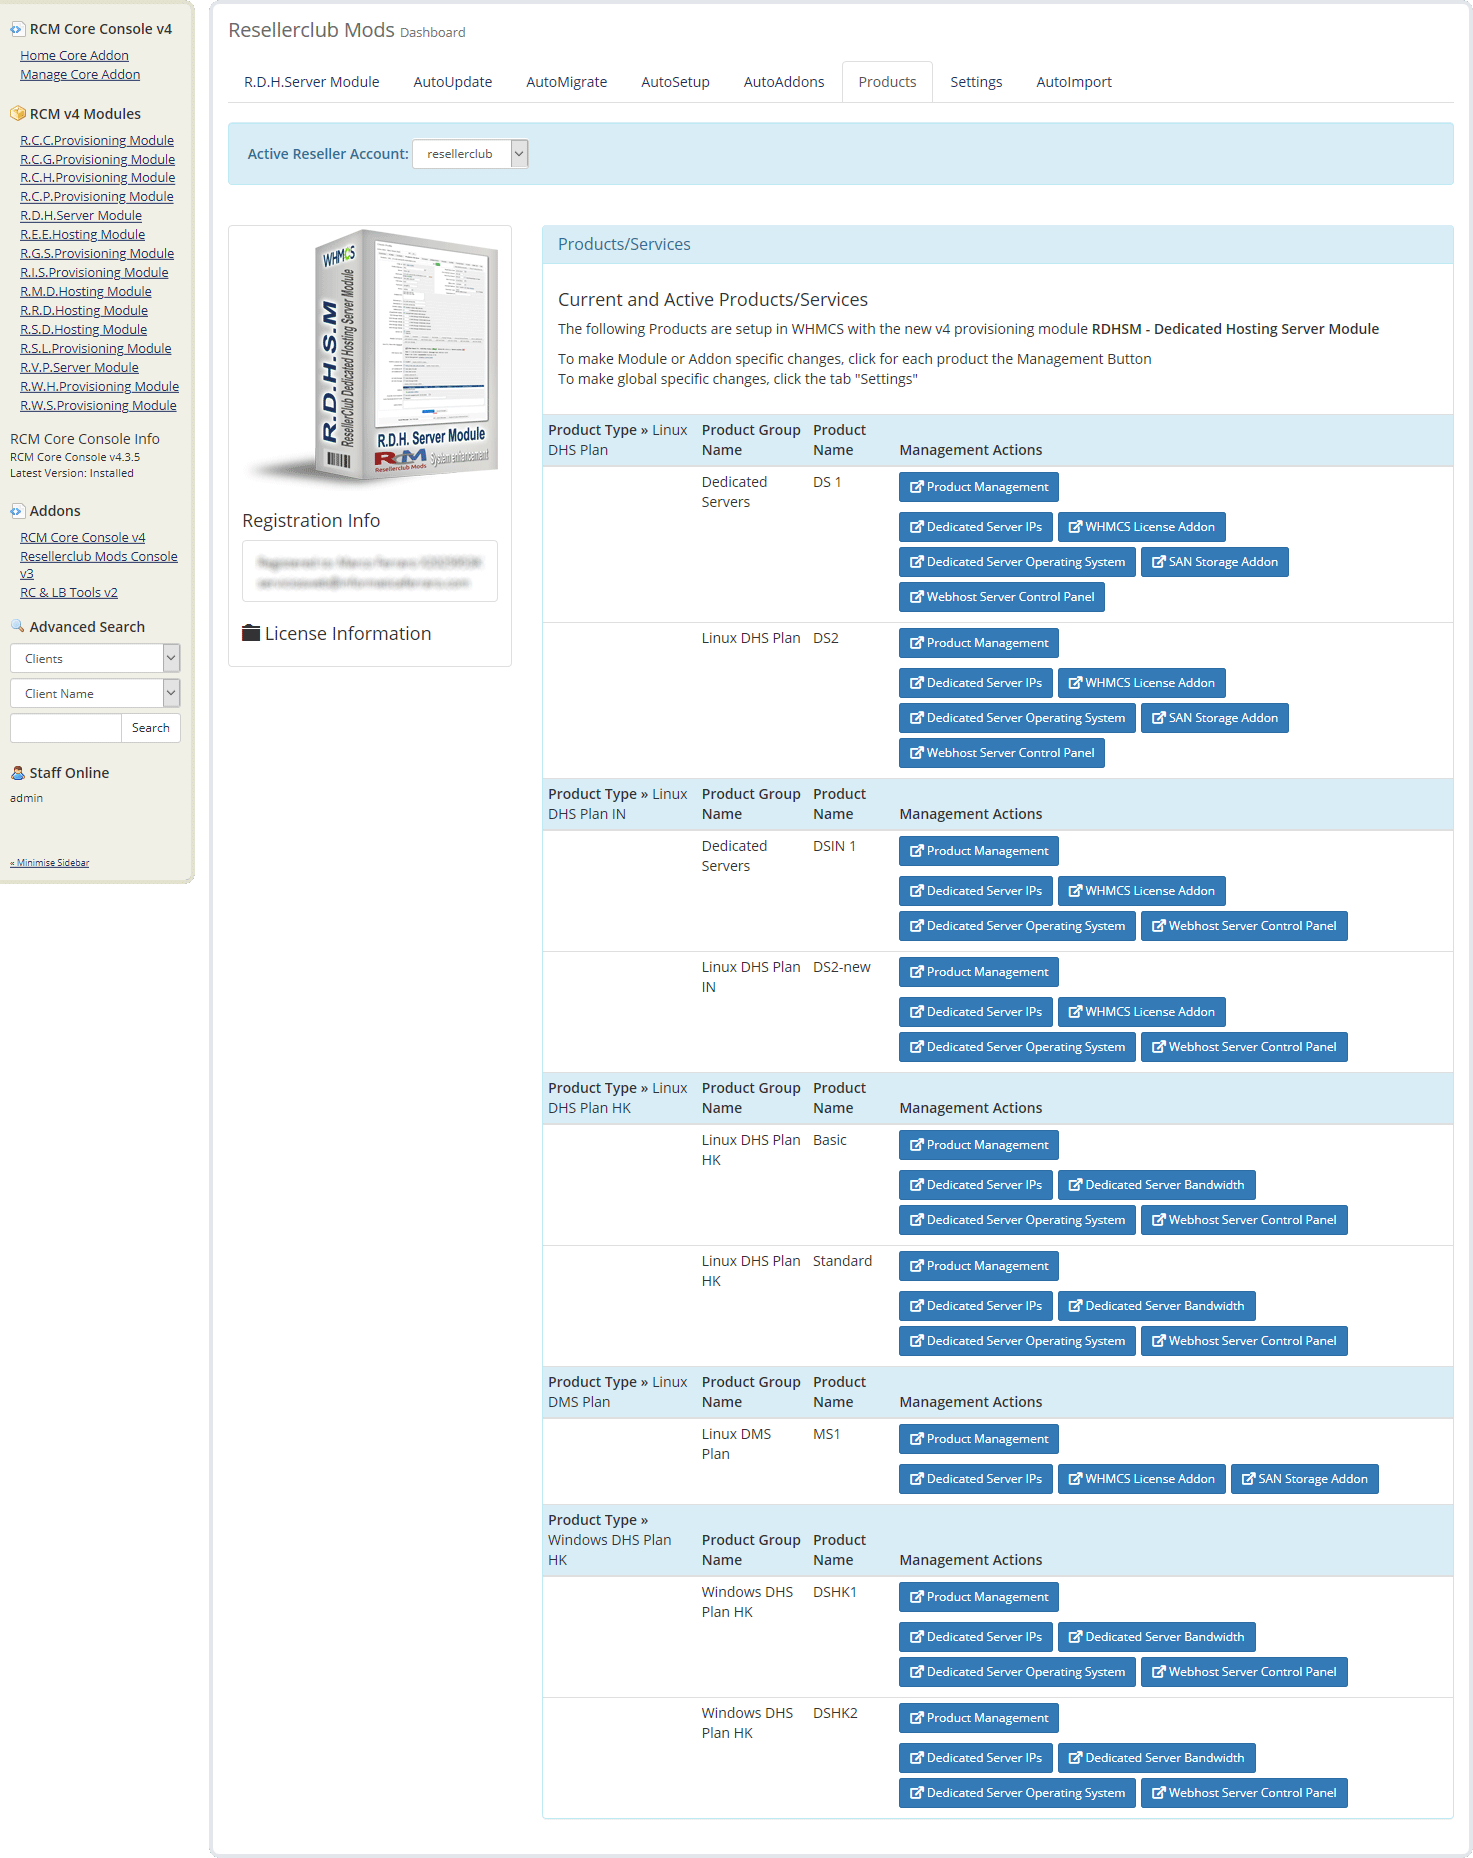Open Resellerclub Mods Console v3 link
The image size is (1473, 1858).
(99, 565)
